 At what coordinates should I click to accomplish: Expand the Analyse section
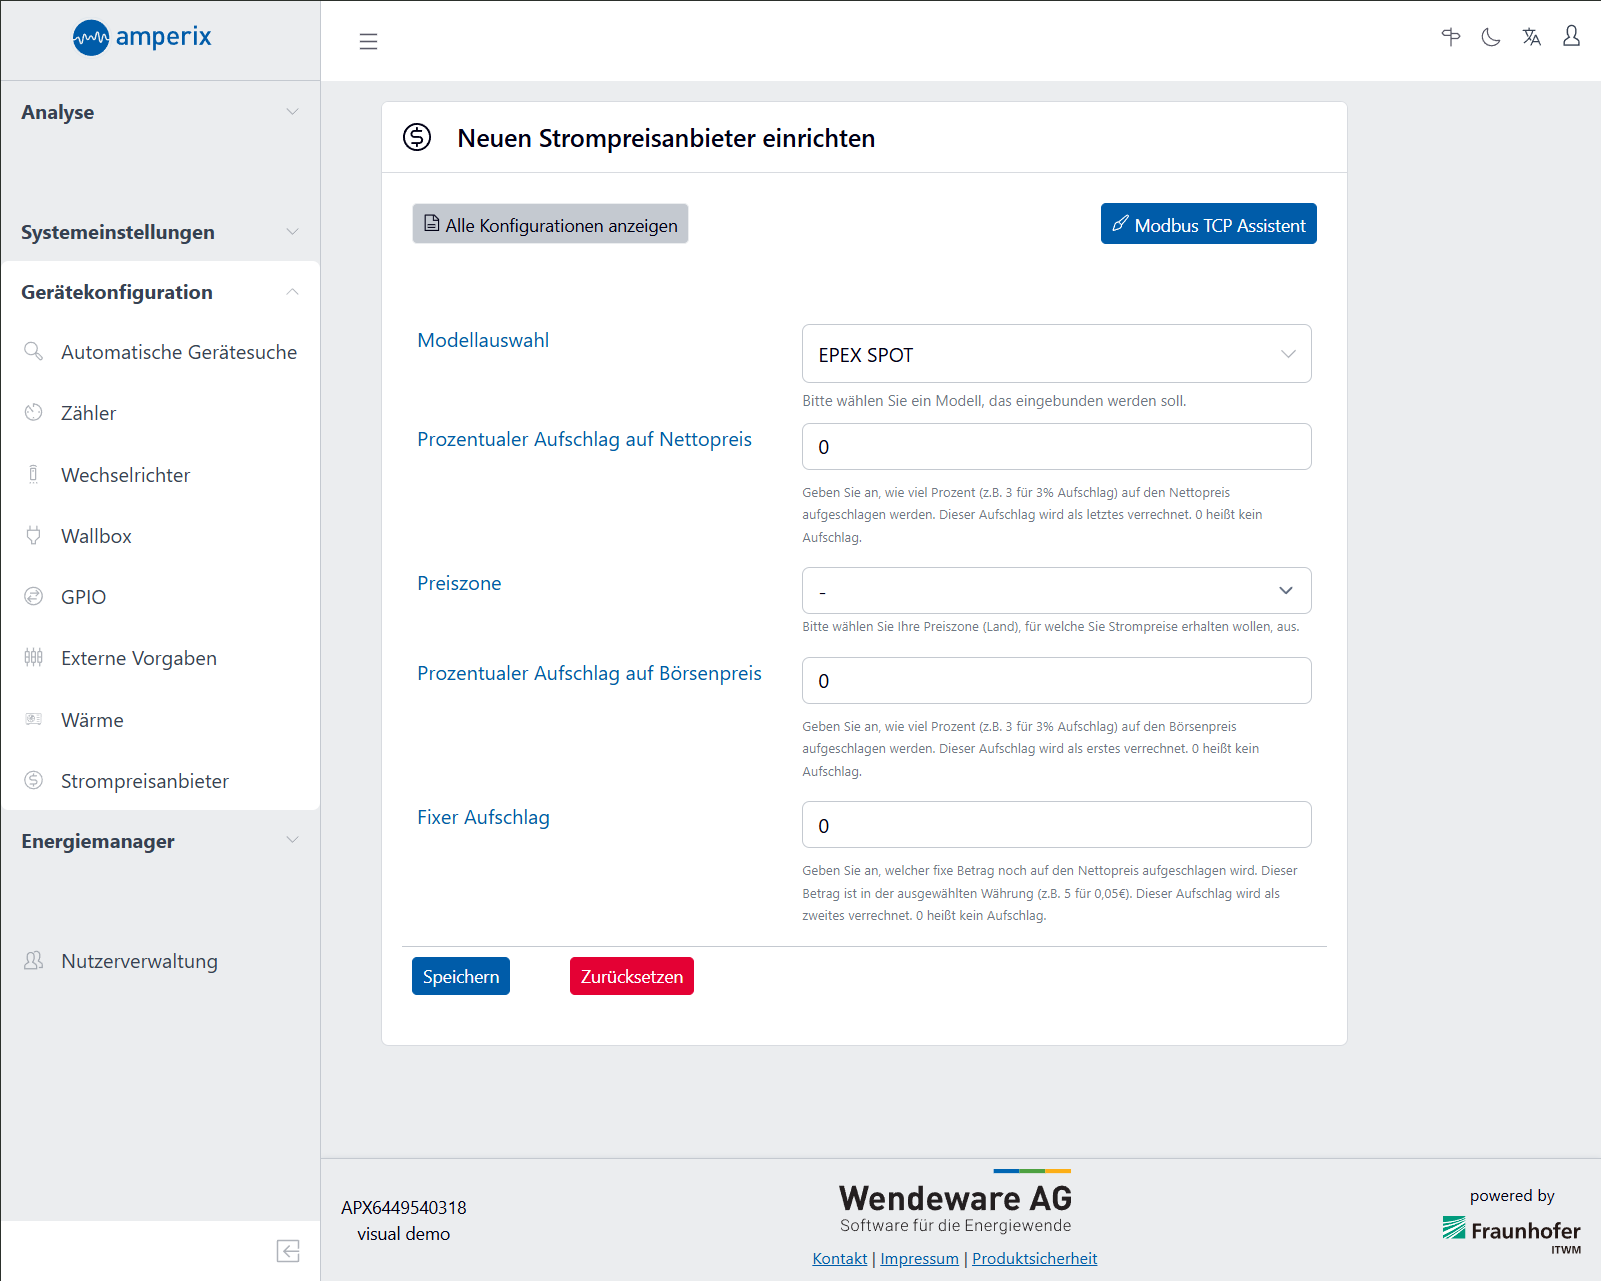[160, 112]
